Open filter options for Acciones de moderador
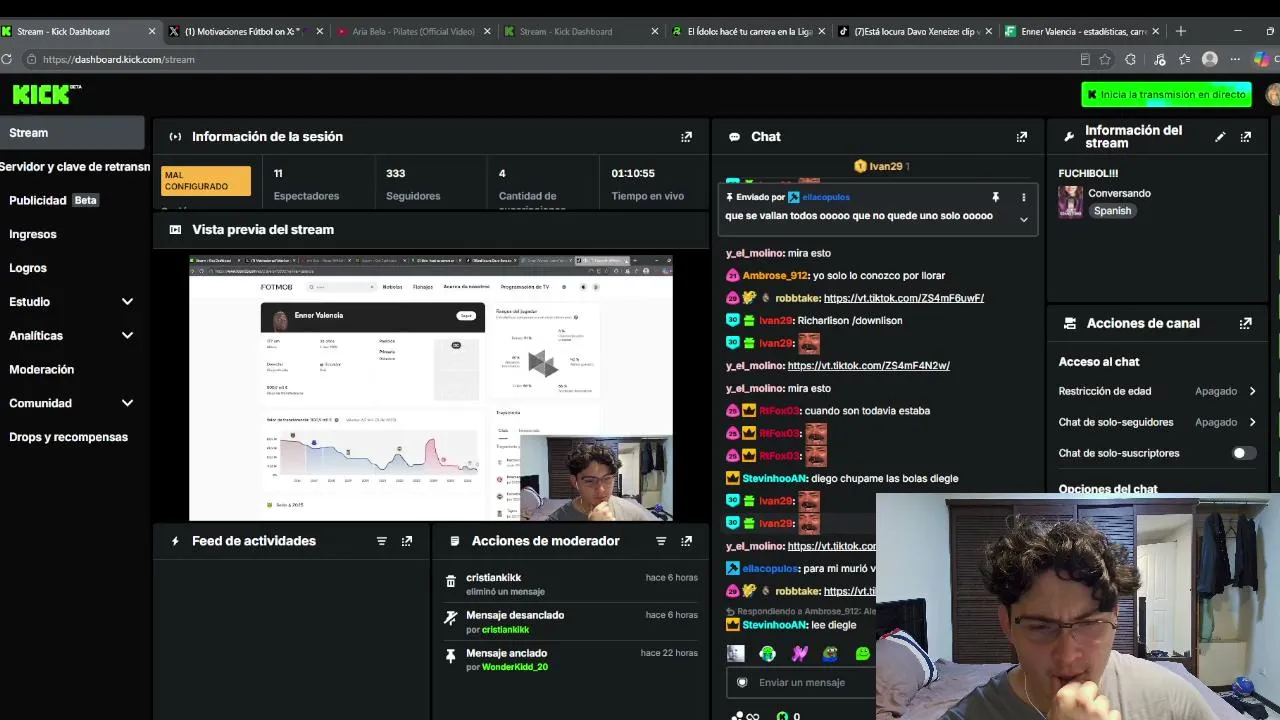 point(661,541)
